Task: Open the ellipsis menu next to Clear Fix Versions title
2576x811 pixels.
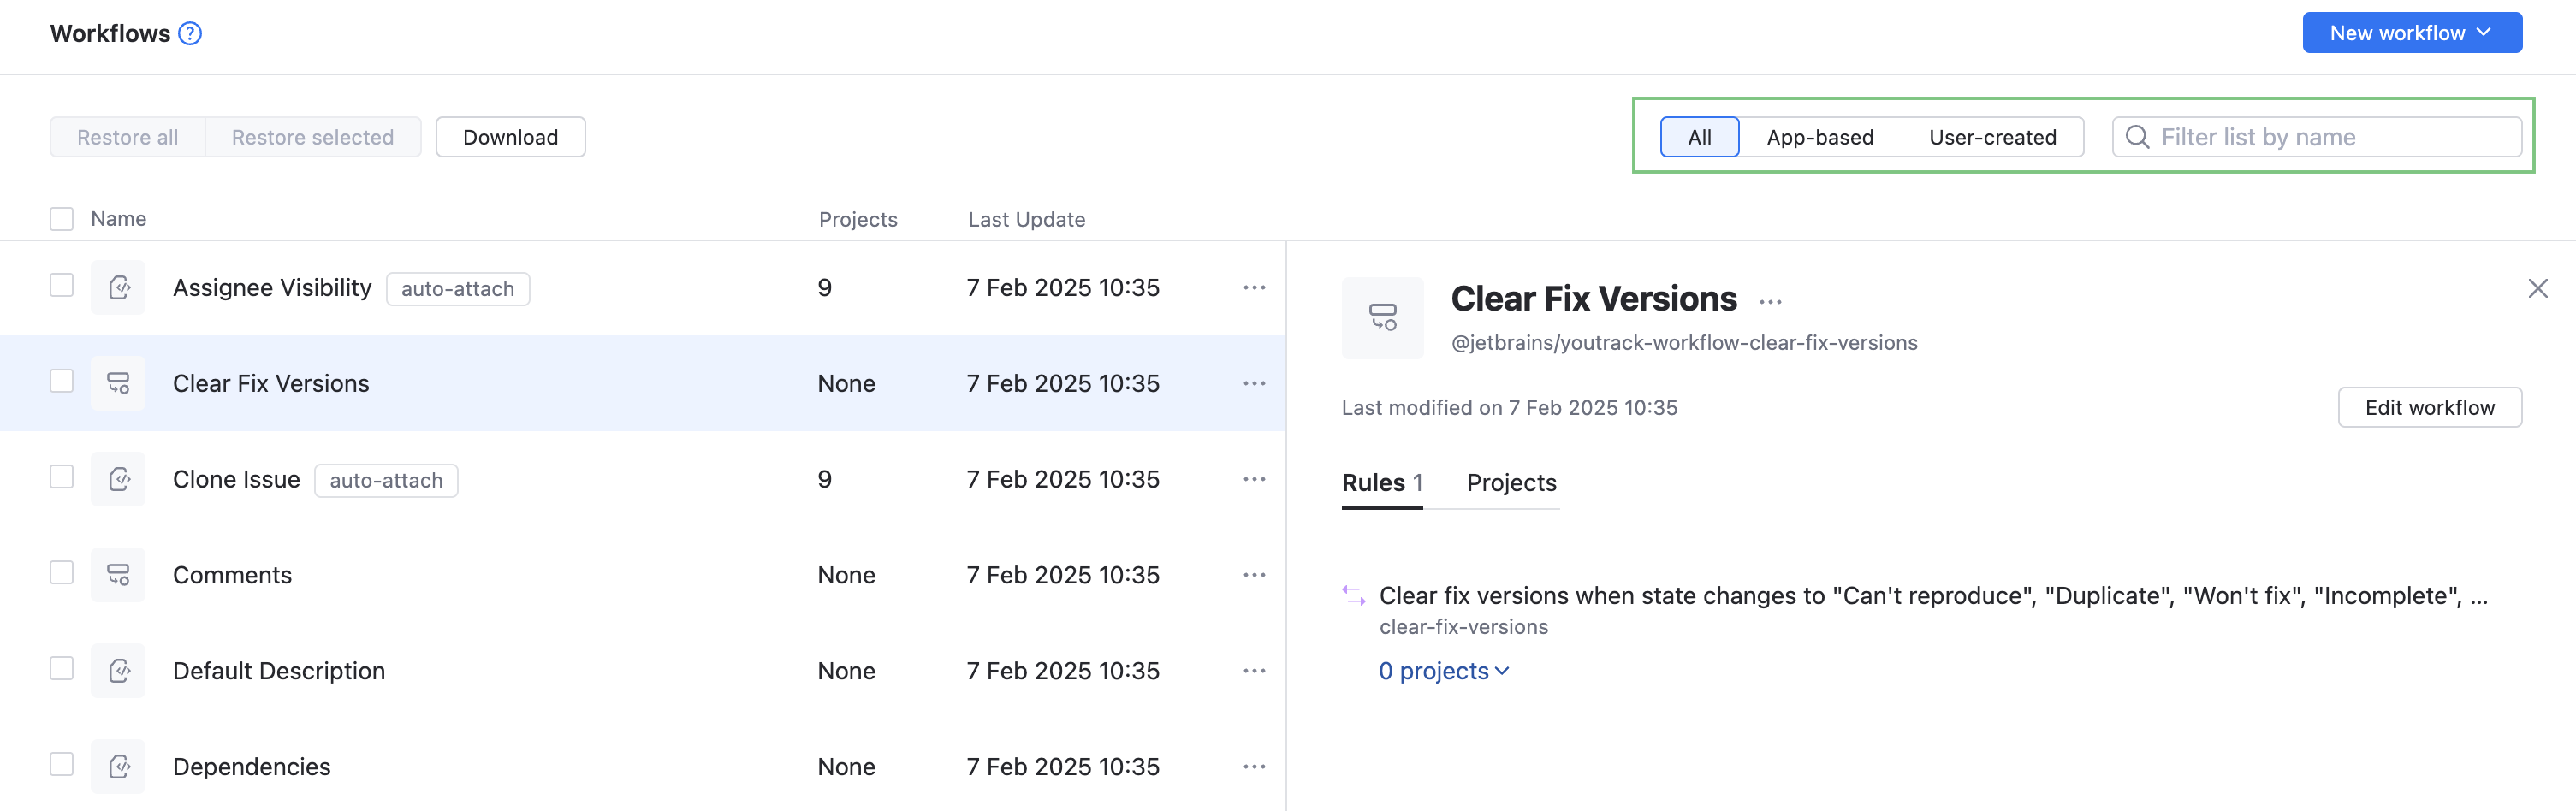Action: 1771,301
